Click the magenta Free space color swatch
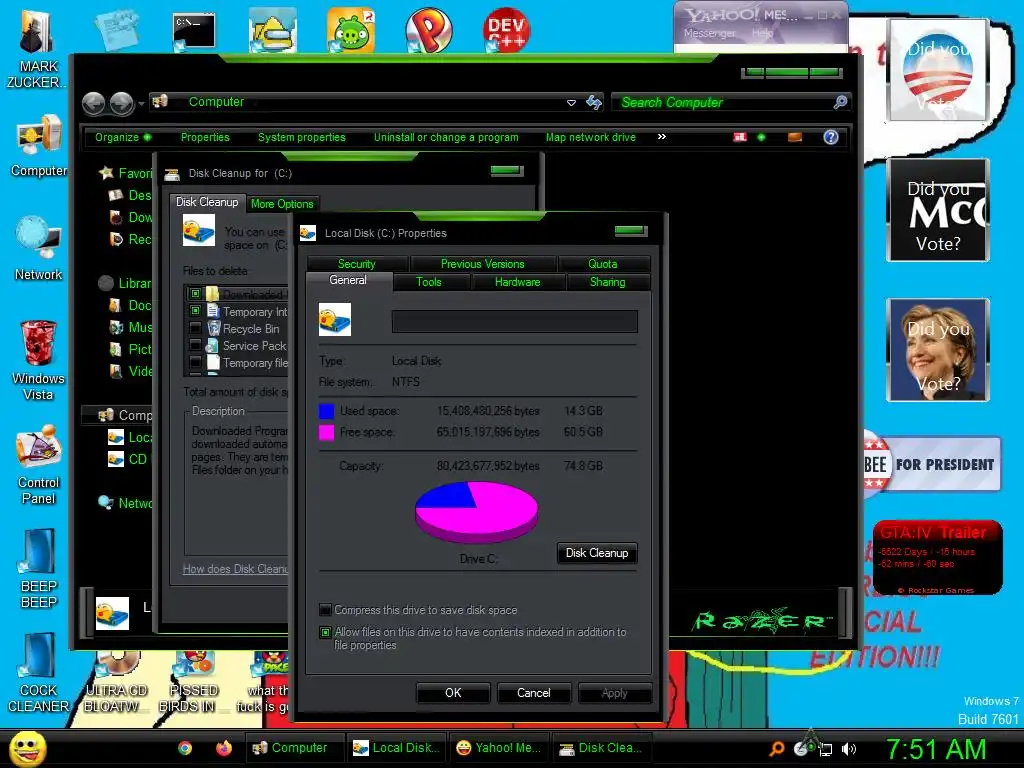1024x768 pixels. pos(327,432)
